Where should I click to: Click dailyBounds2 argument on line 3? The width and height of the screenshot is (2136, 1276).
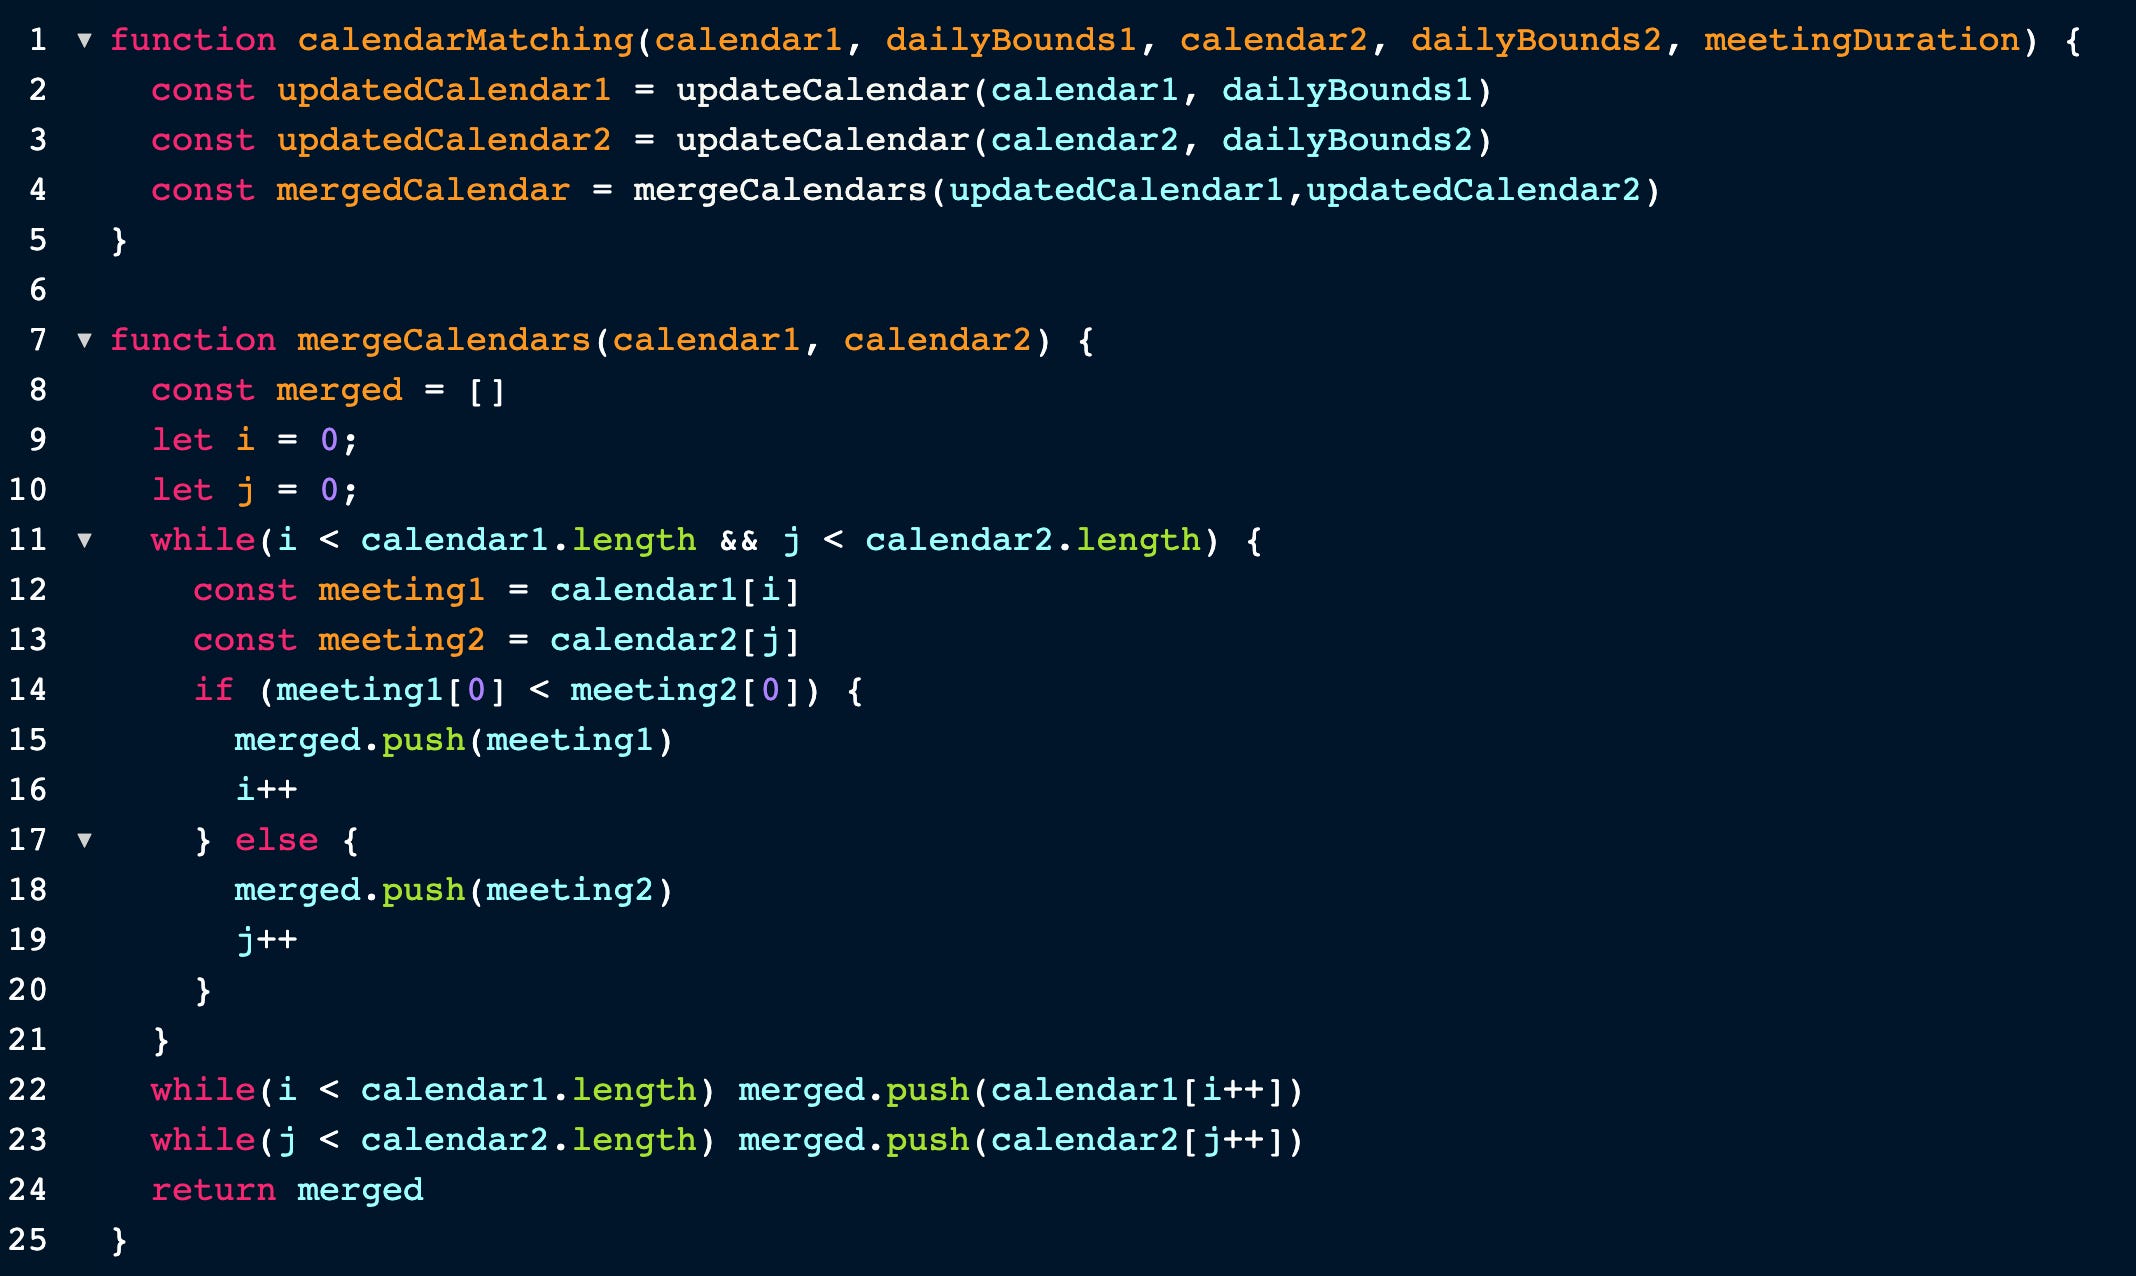[x=1347, y=140]
